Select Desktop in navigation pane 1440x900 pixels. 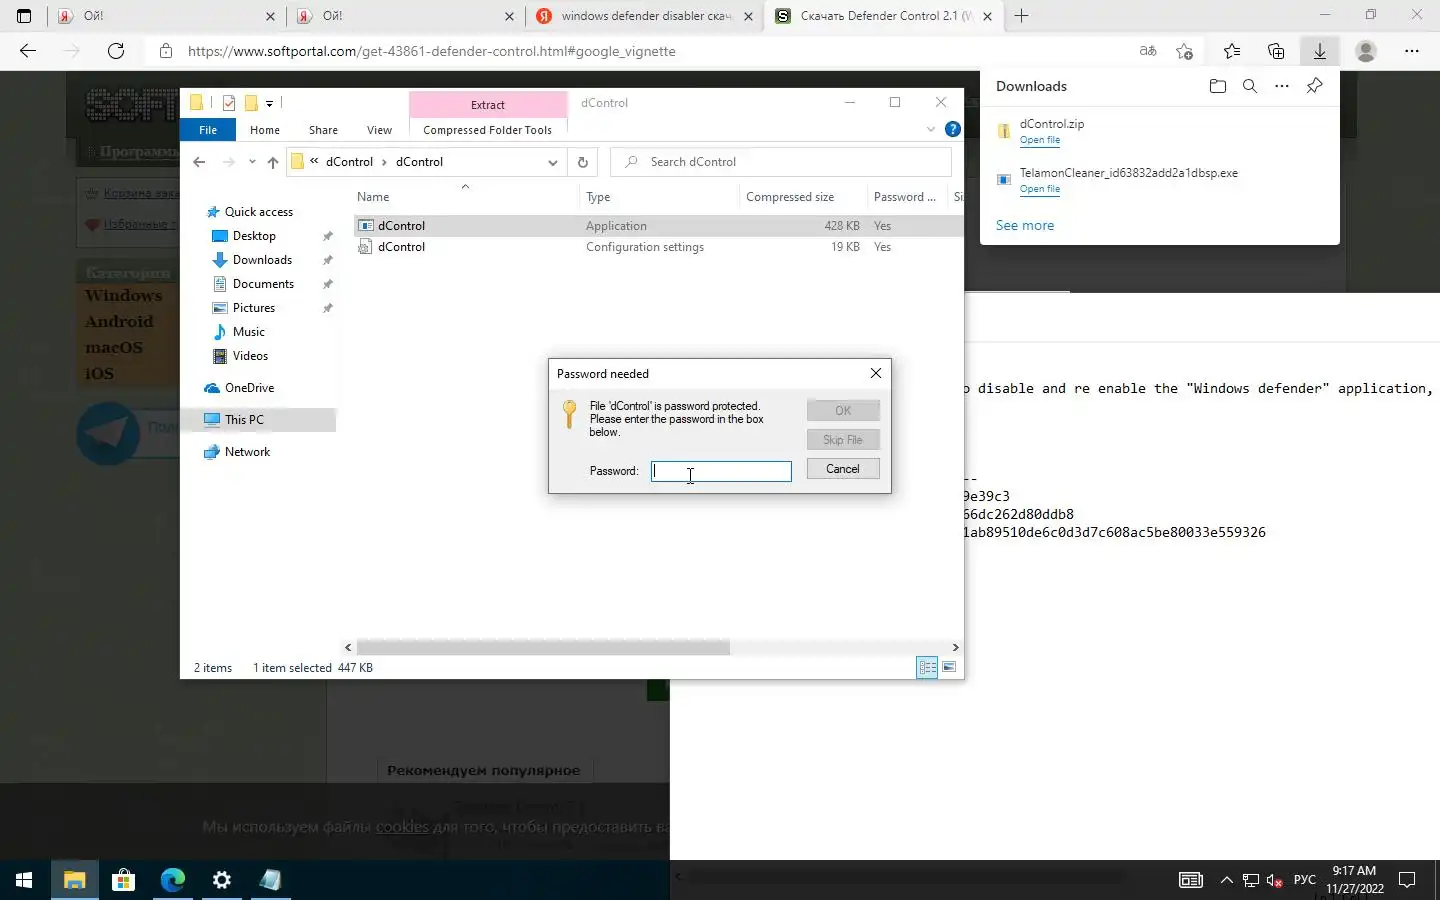(x=254, y=236)
